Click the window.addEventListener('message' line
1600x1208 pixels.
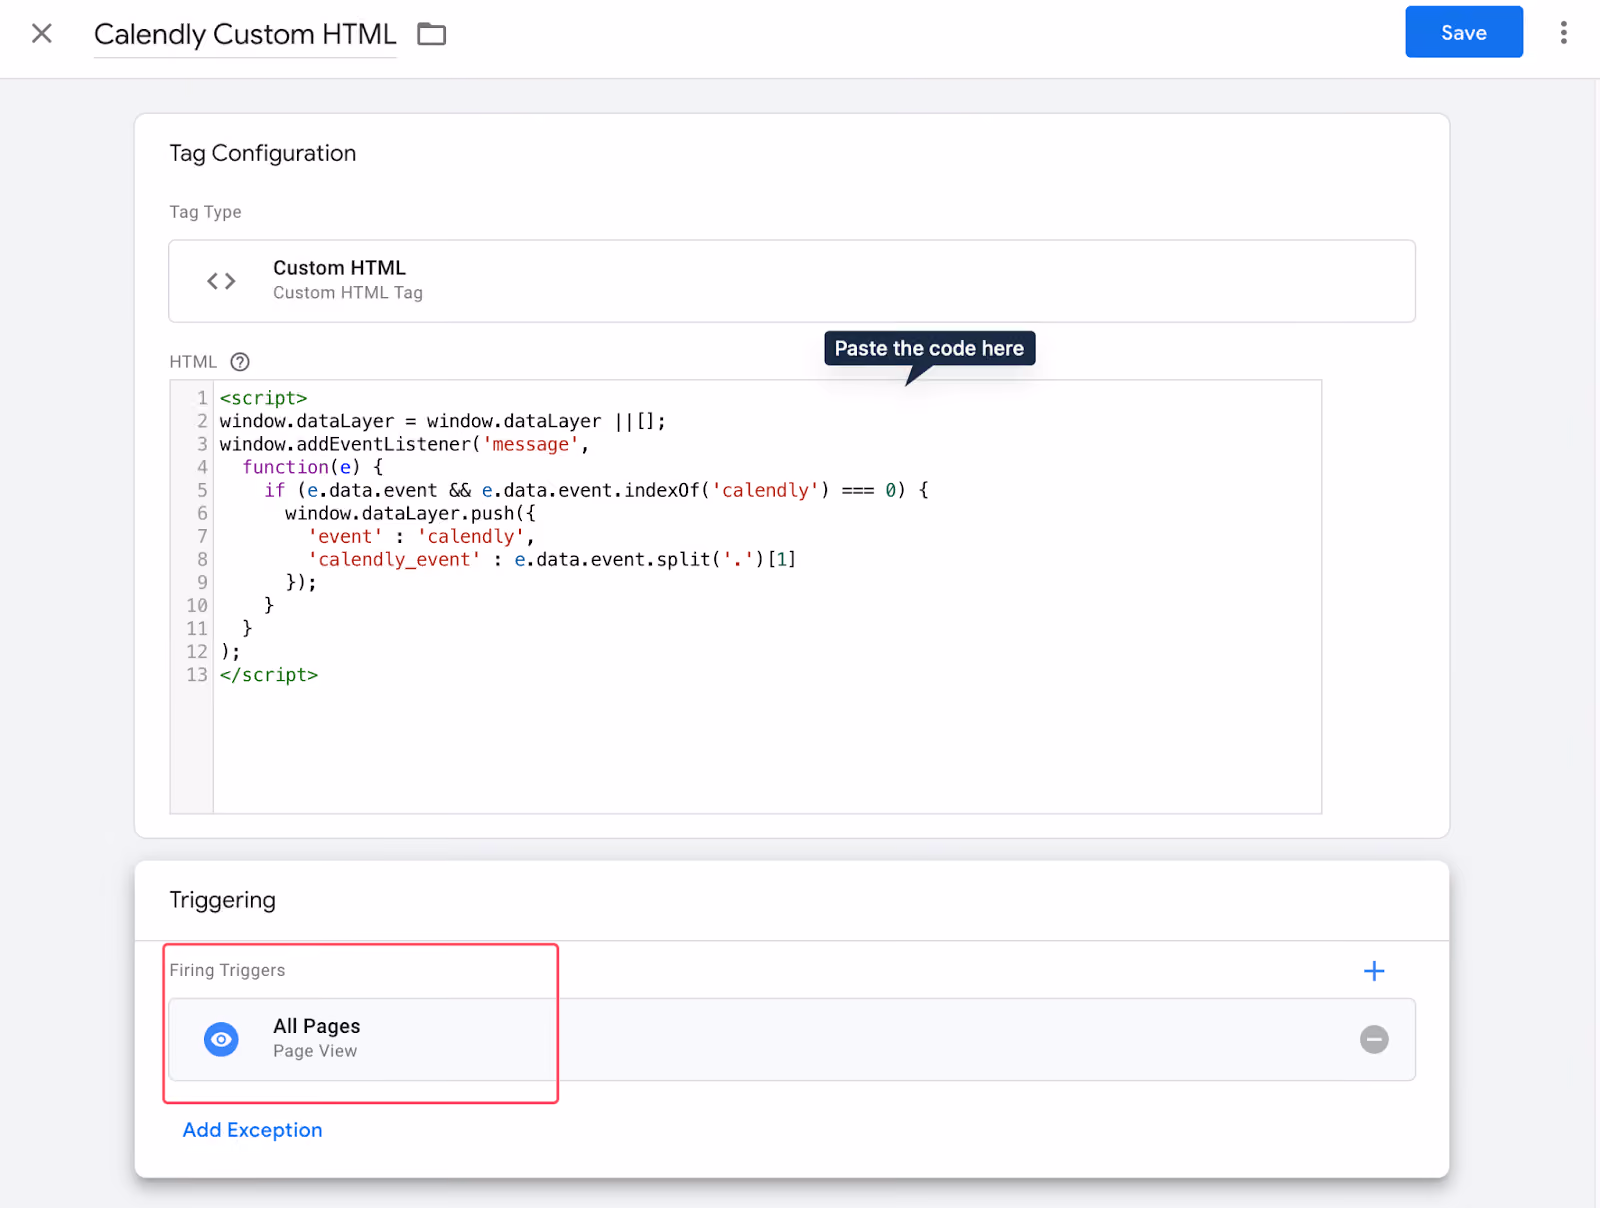click(x=404, y=444)
